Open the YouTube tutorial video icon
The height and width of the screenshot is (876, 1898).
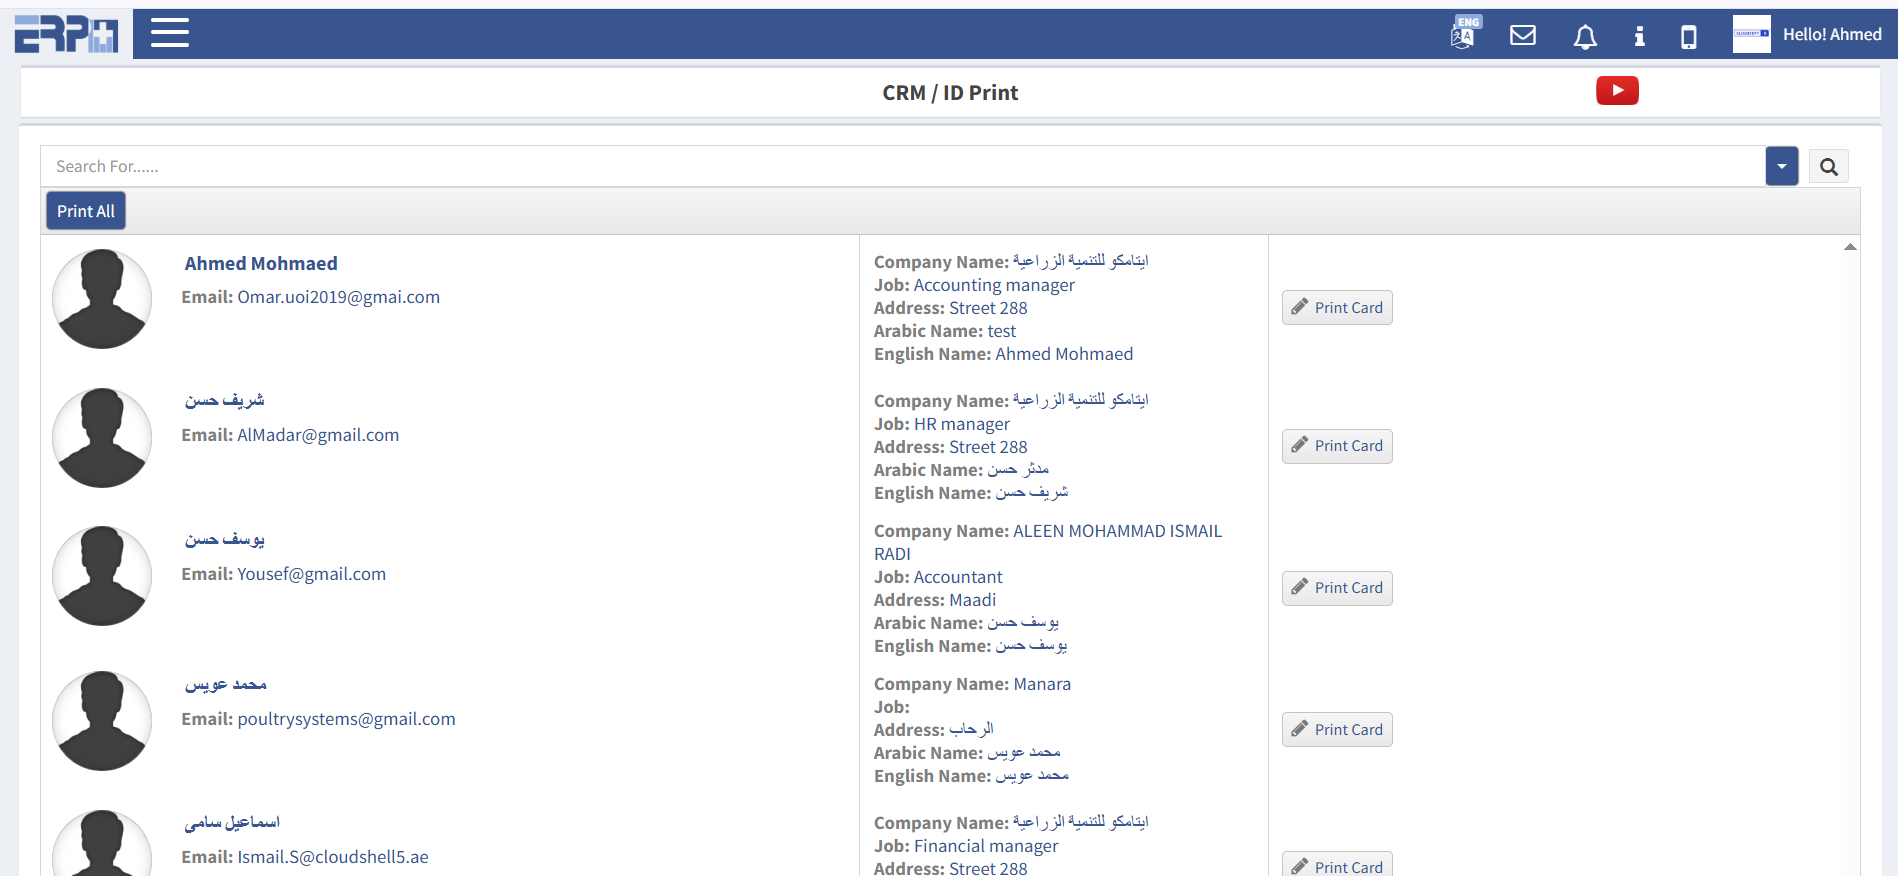click(1617, 91)
